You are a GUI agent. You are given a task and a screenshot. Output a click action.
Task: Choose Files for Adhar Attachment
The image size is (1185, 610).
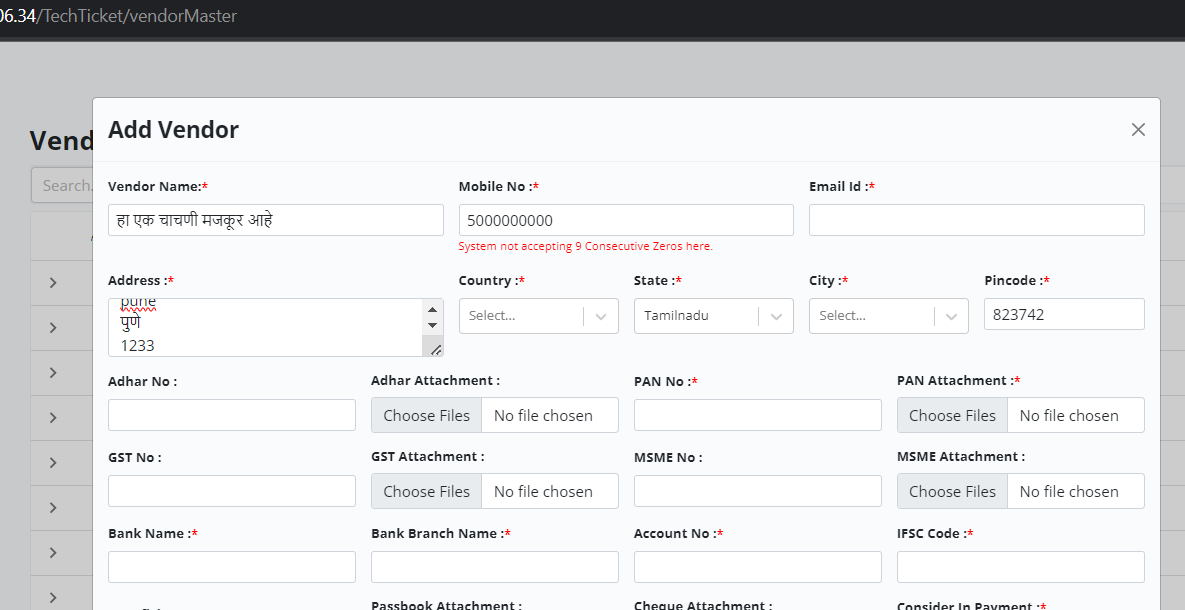pos(426,416)
